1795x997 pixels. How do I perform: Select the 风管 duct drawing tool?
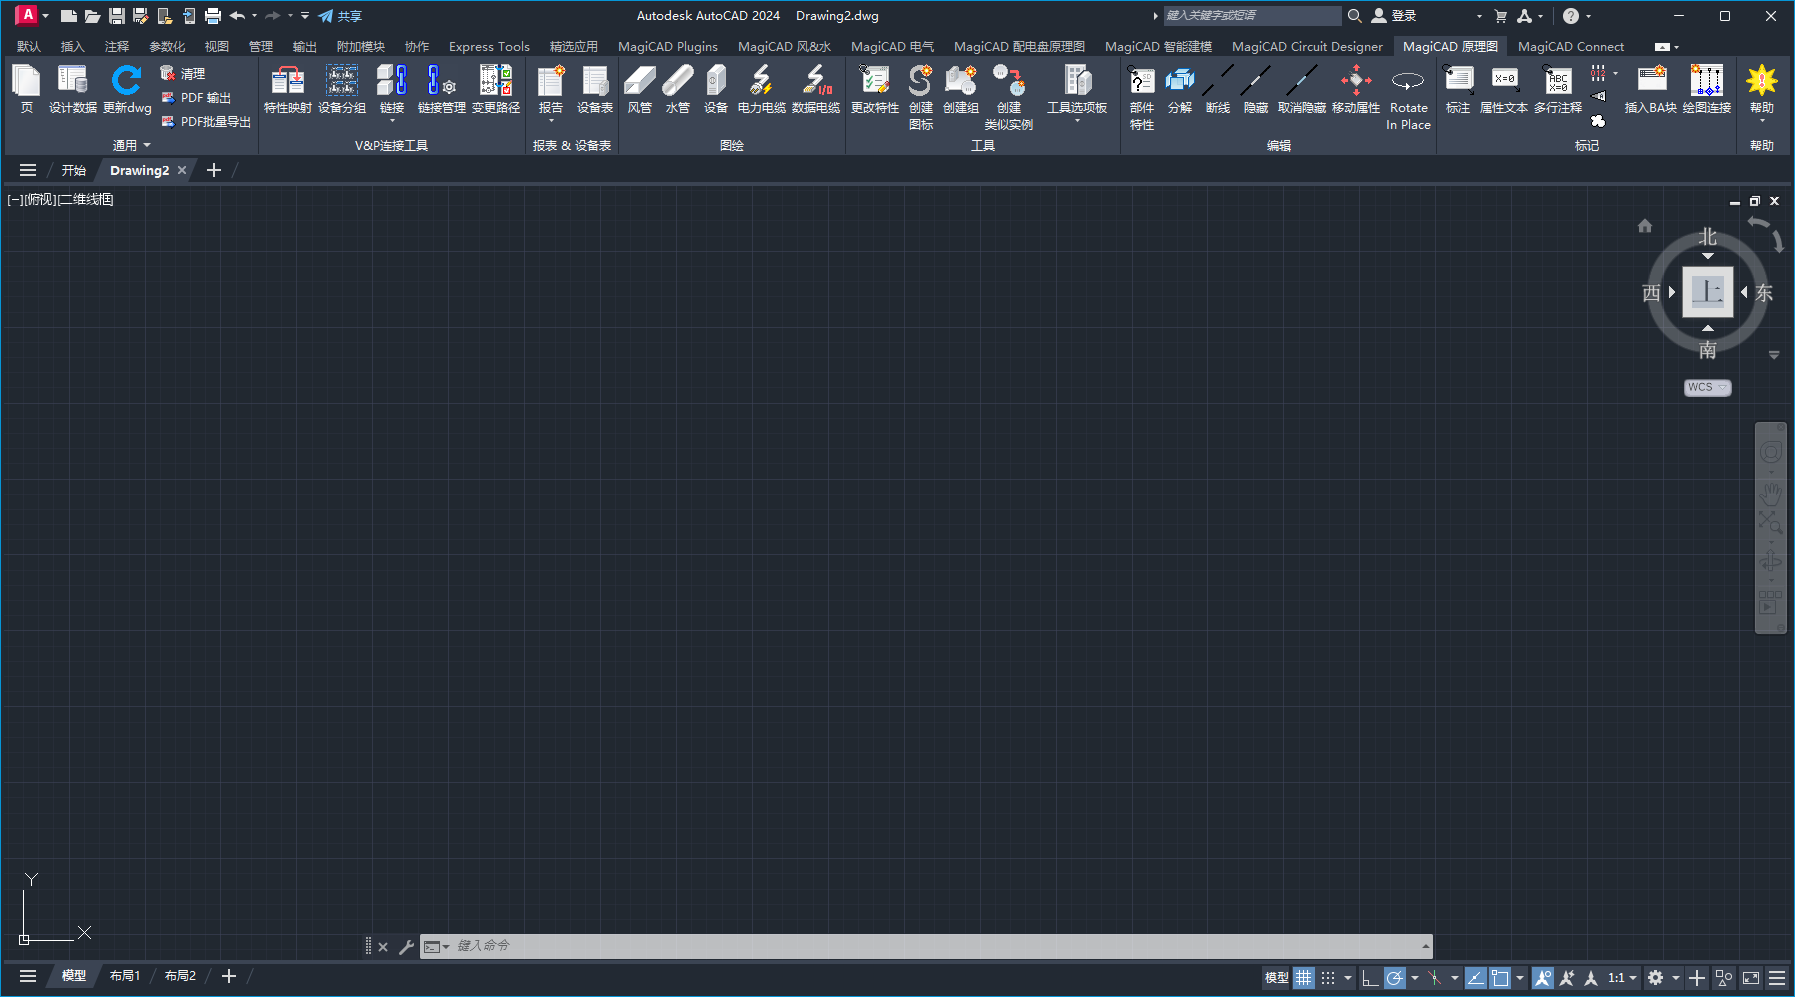(x=640, y=89)
